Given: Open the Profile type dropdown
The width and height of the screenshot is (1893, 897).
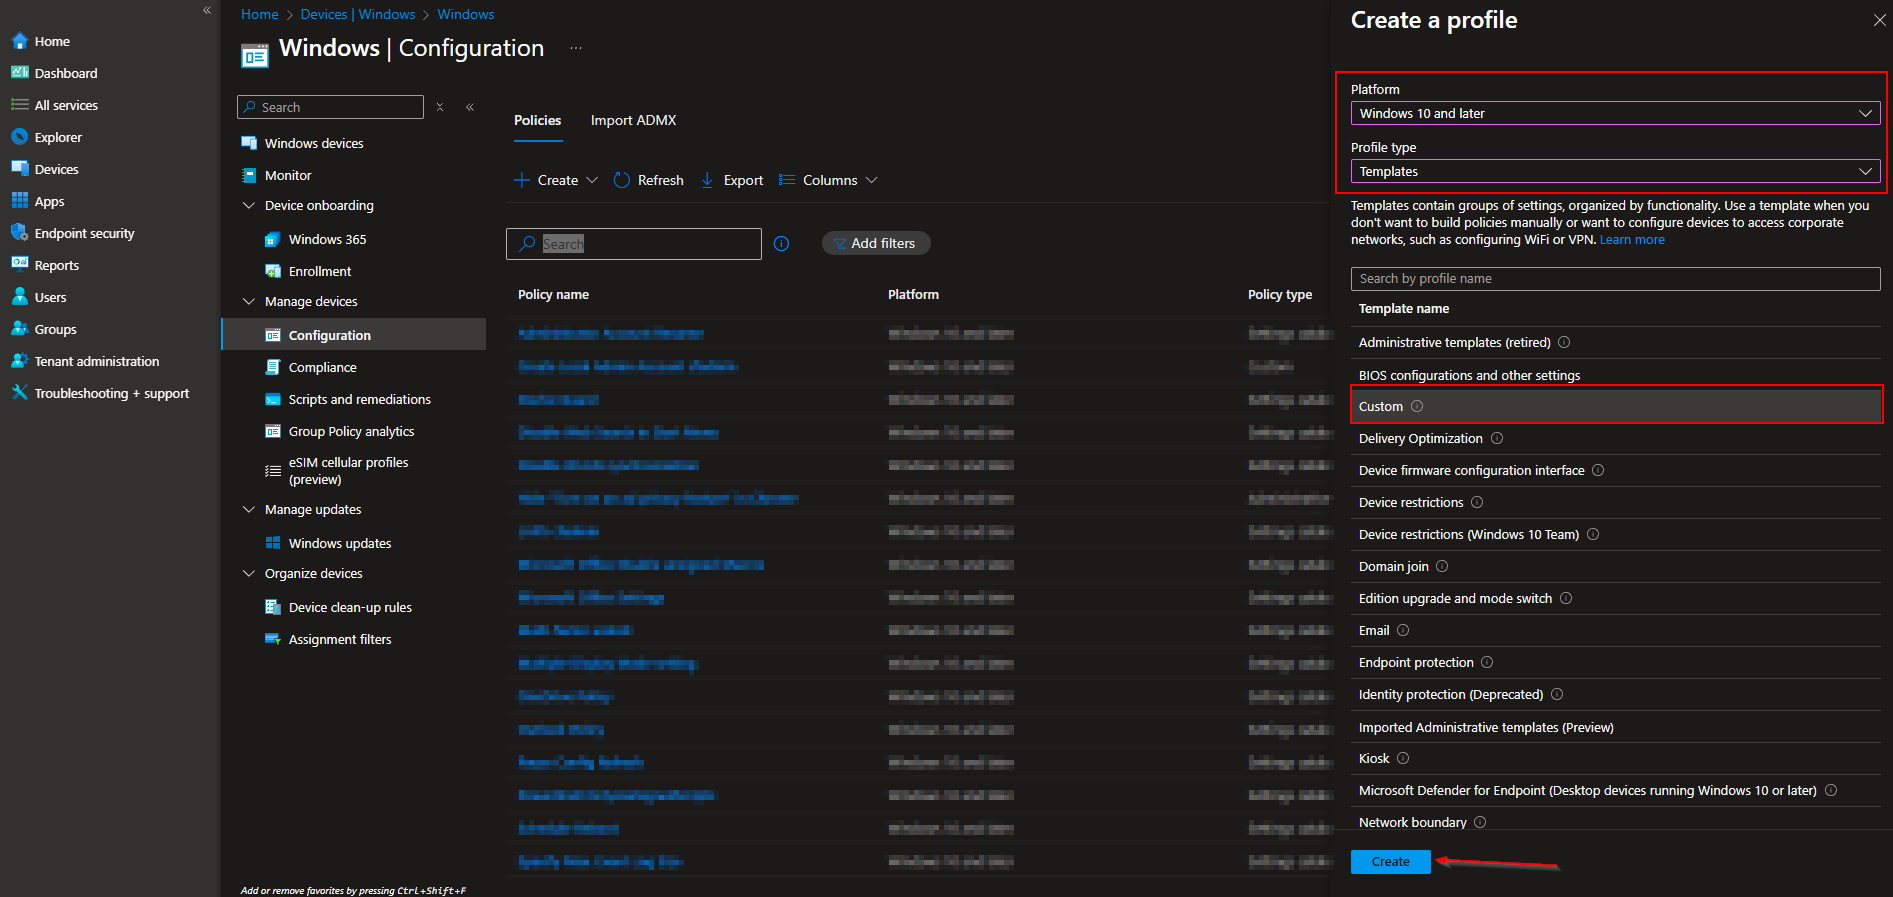Looking at the screenshot, I should point(1614,171).
